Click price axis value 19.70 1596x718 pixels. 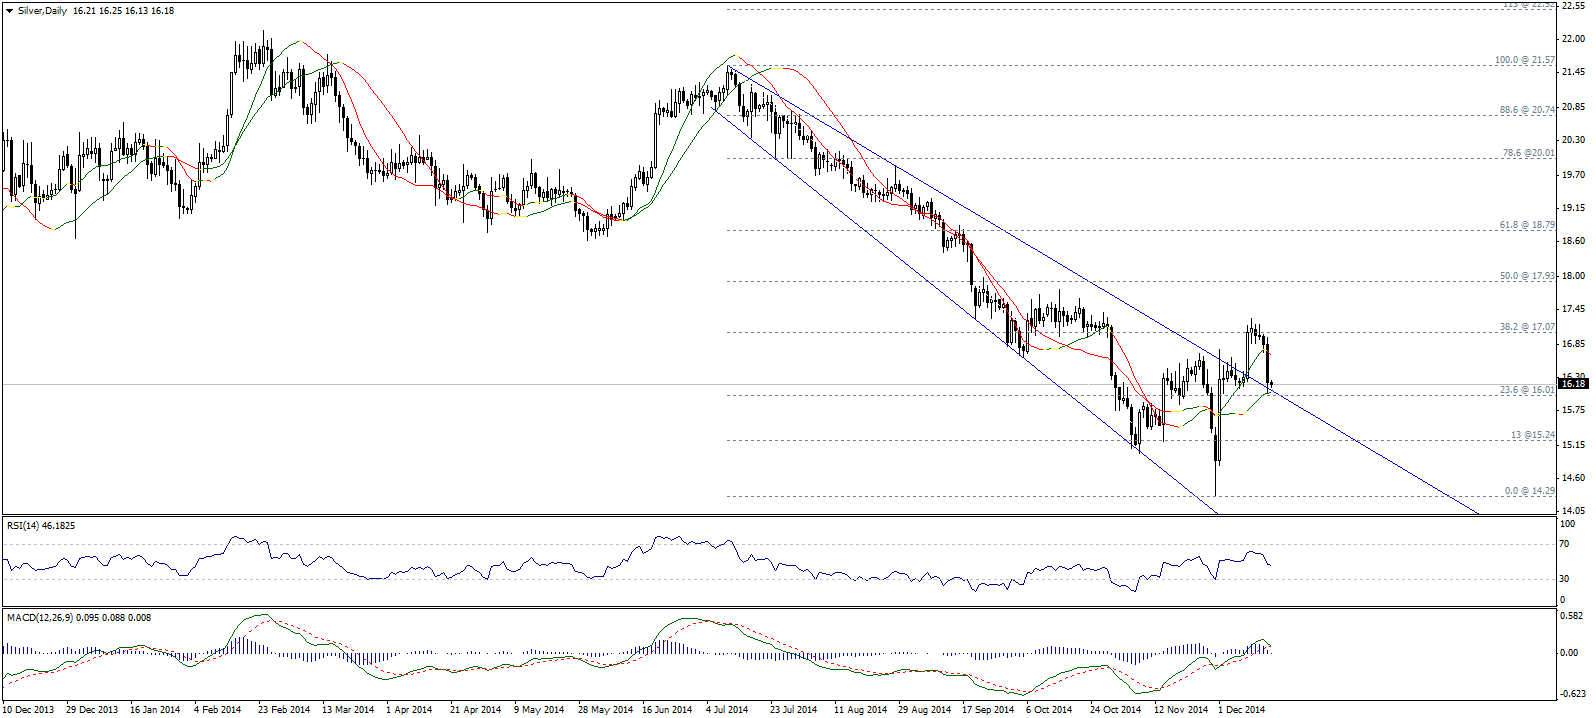1573,174
